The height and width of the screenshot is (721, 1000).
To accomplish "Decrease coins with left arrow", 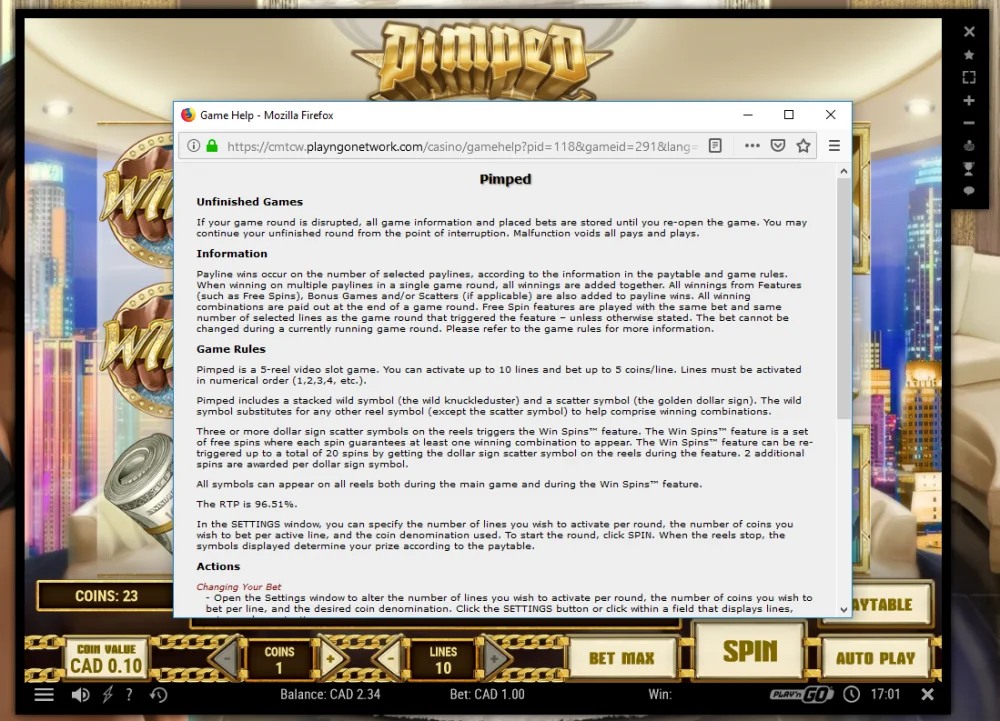I will pyautogui.click(x=225, y=659).
